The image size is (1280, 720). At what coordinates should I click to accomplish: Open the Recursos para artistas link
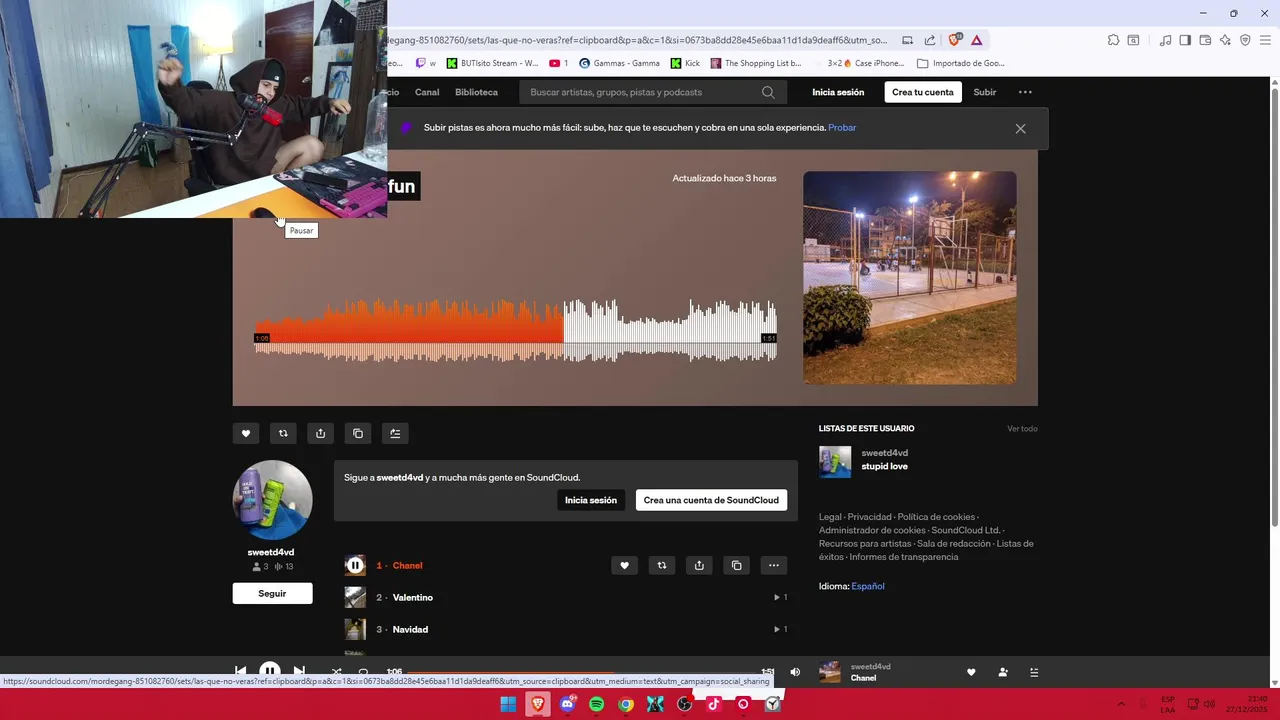(865, 543)
